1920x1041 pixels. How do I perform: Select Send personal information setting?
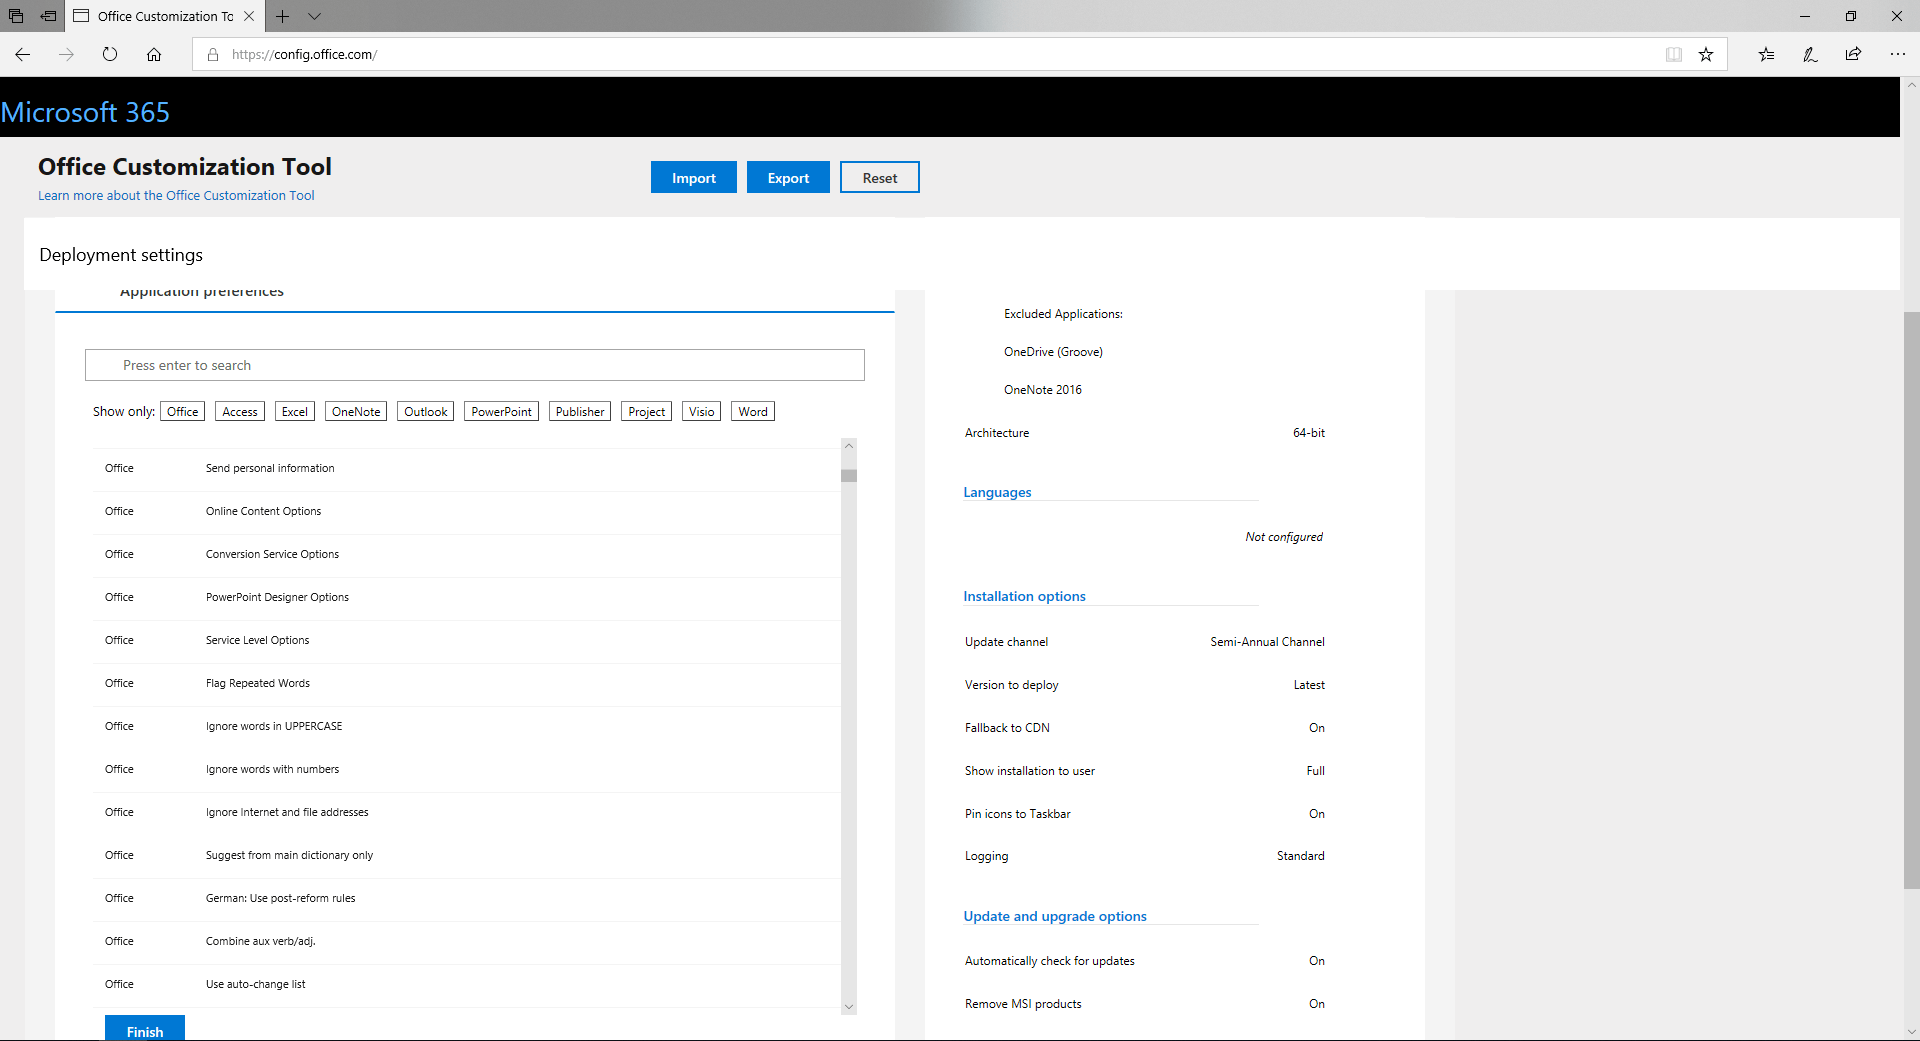tap(468, 468)
